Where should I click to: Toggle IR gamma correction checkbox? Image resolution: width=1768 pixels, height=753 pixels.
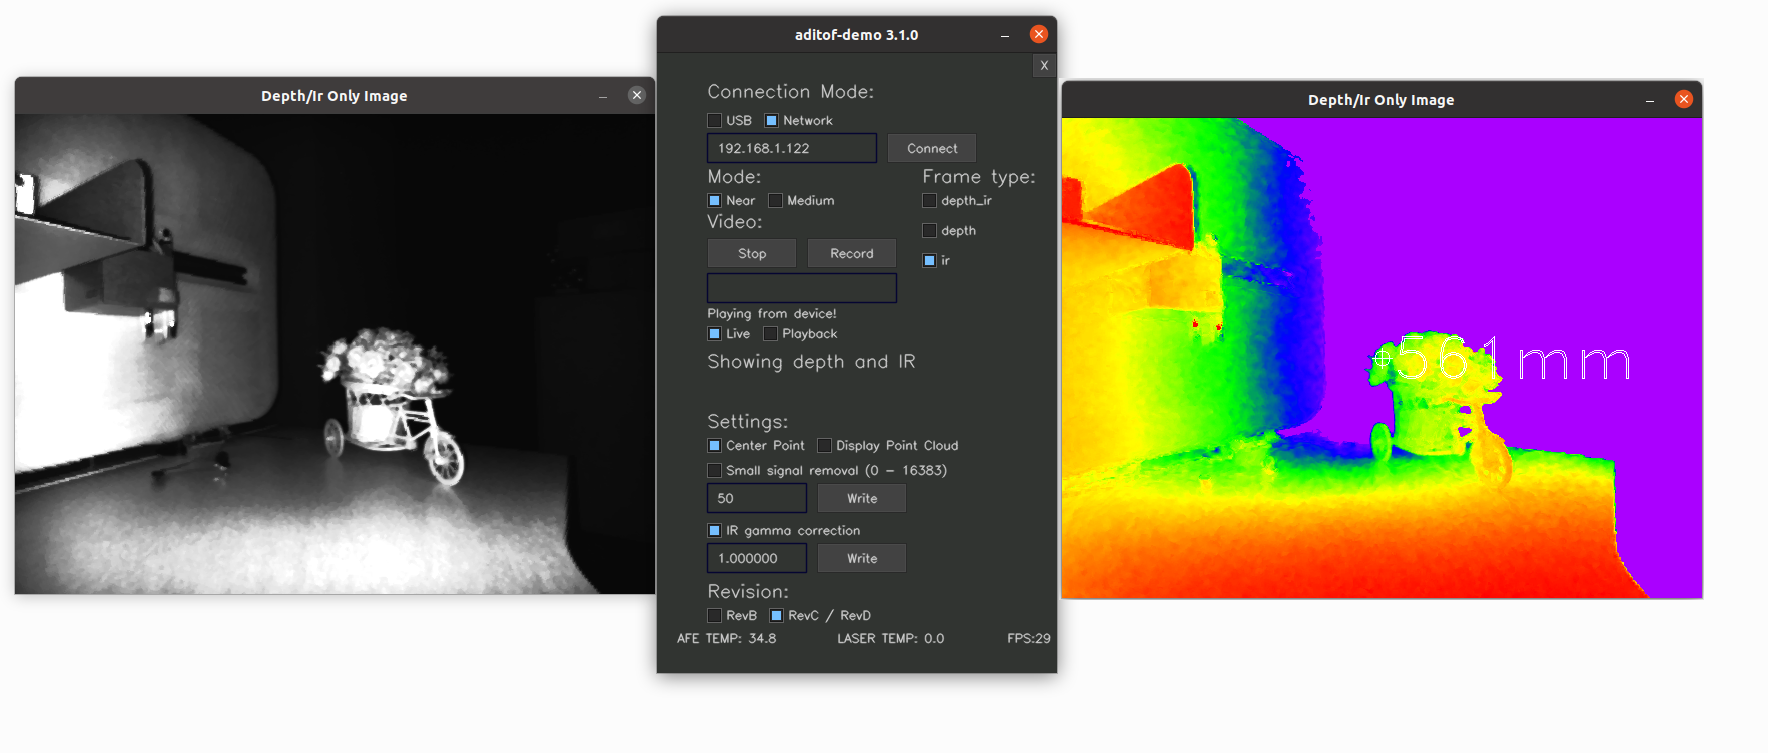(714, 530)
